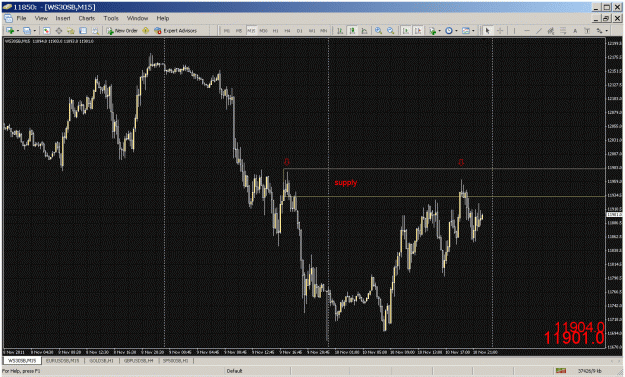Expand the Indicators dropdown arrow
Image resolution: width=625 pixels, height=377 pixels.
(x=440, y=31)
